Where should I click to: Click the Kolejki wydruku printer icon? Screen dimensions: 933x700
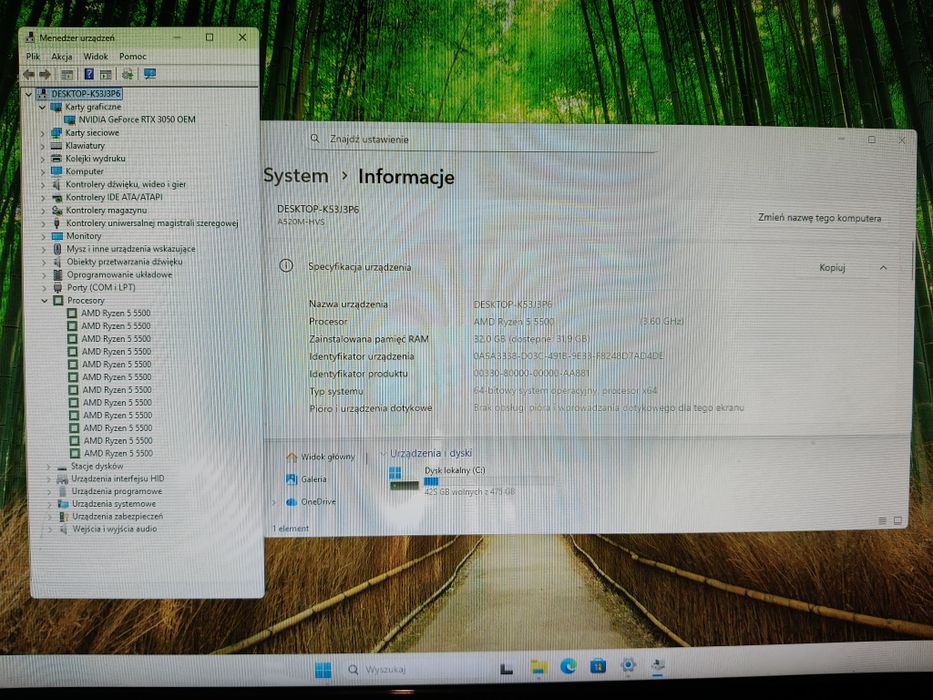pos(57,159)
